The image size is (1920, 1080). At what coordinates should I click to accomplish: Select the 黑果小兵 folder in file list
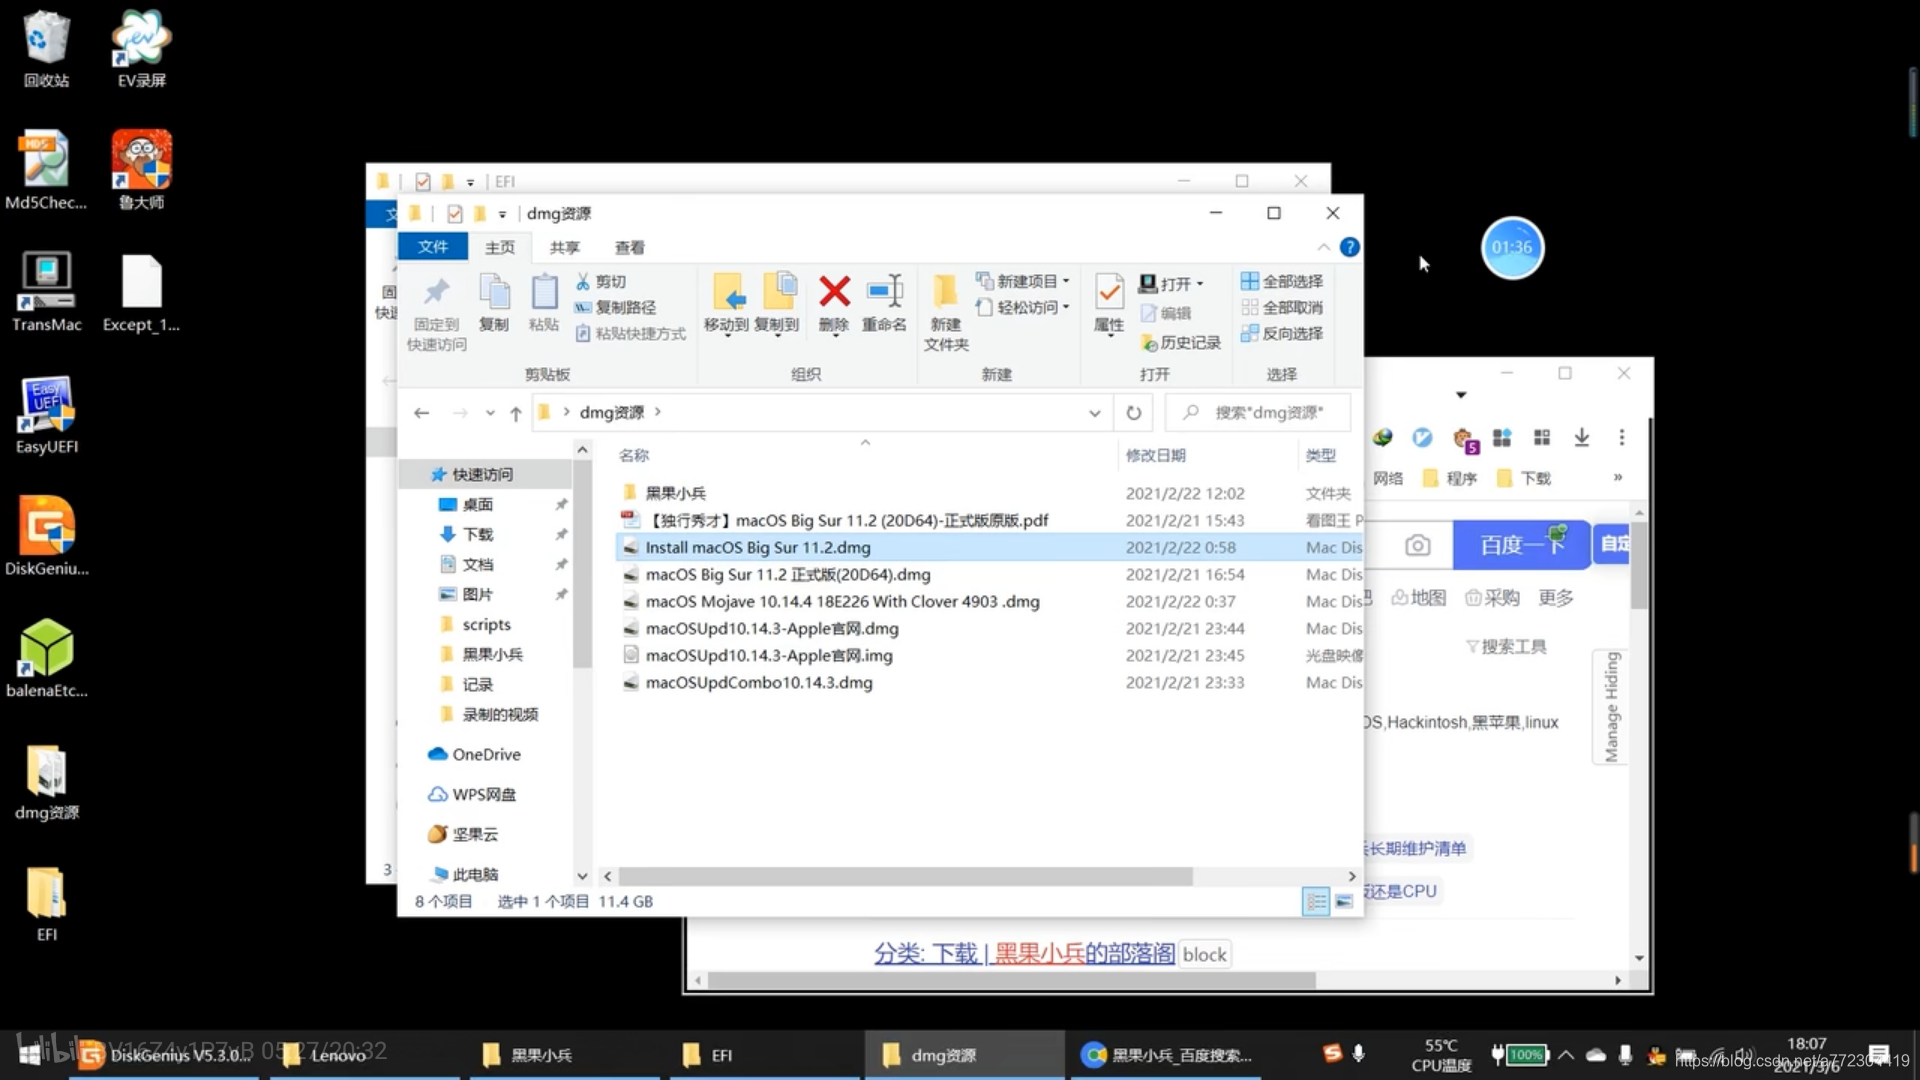675,494
